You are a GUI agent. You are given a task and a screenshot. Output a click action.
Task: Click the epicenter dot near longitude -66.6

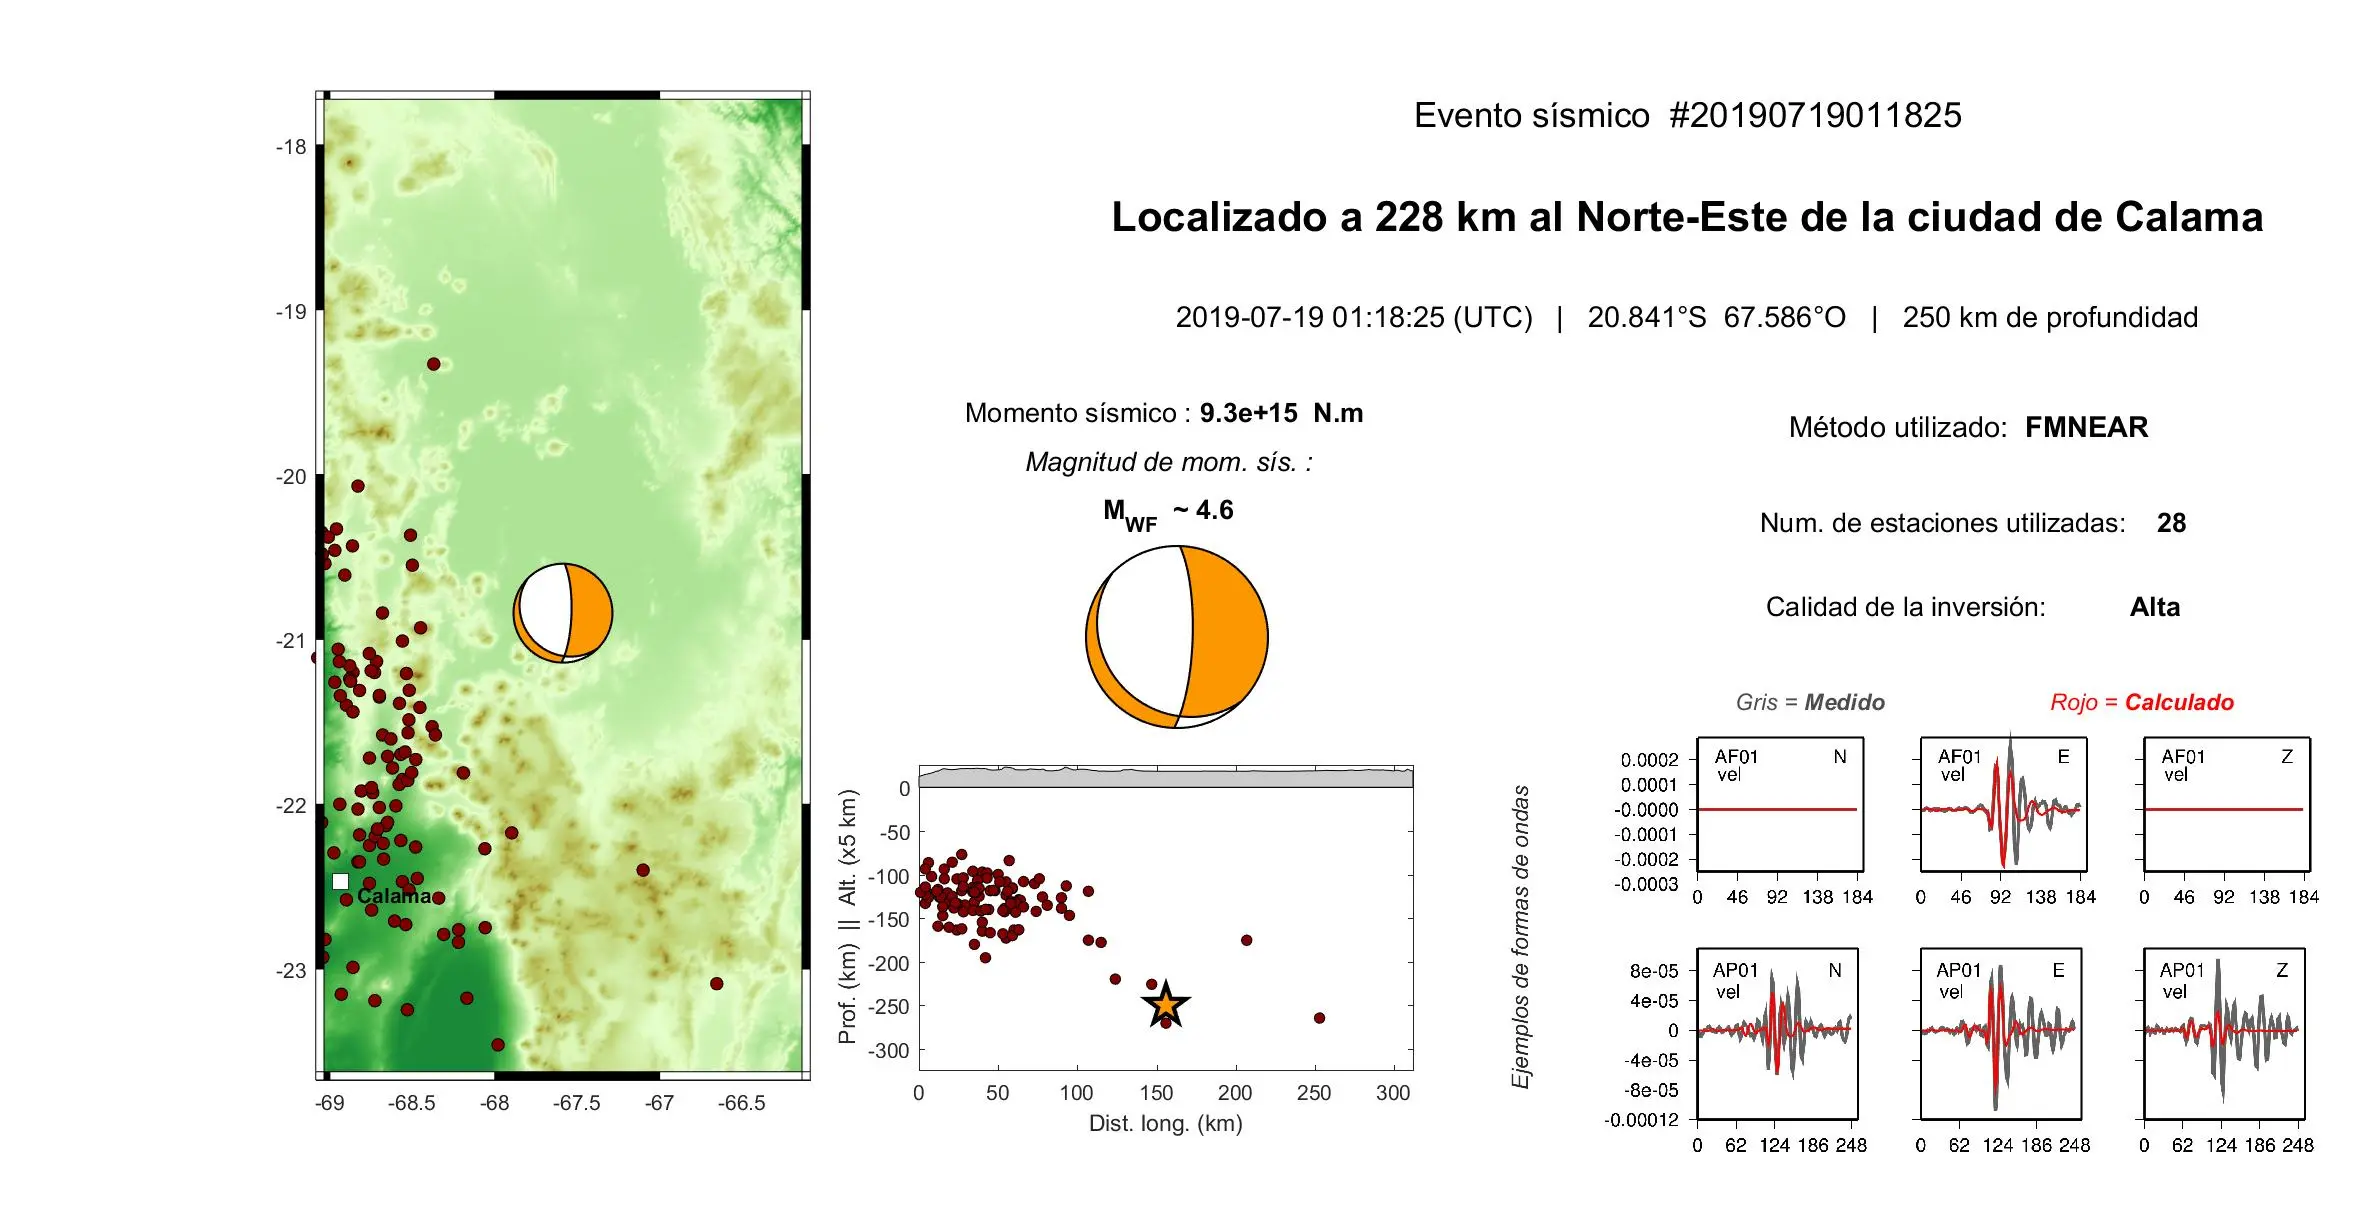coord(716,984)
